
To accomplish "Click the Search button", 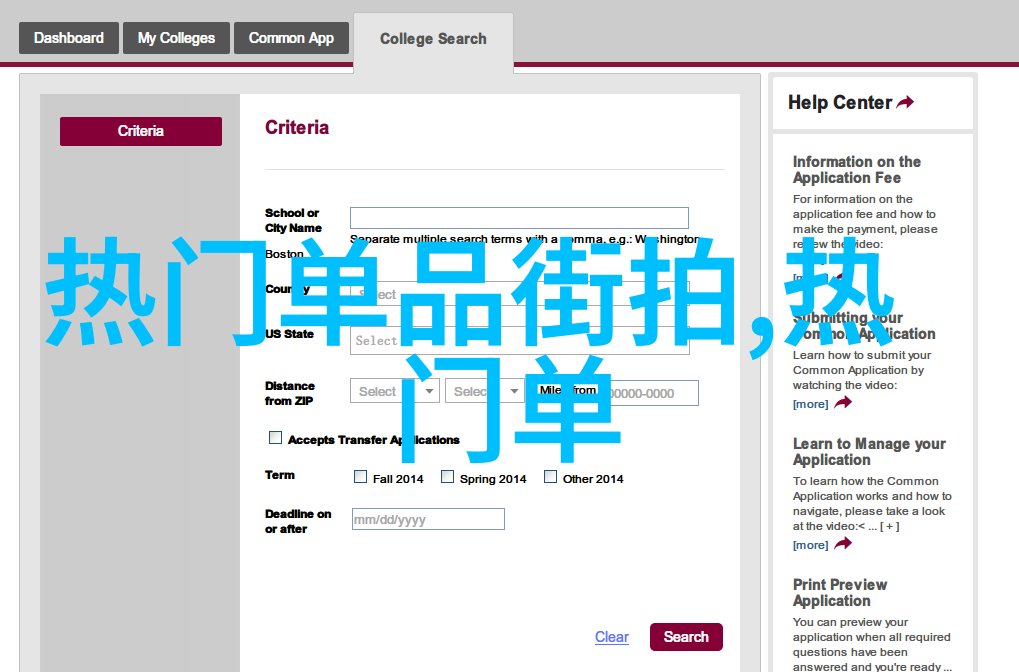I will [x=686, y=637].
